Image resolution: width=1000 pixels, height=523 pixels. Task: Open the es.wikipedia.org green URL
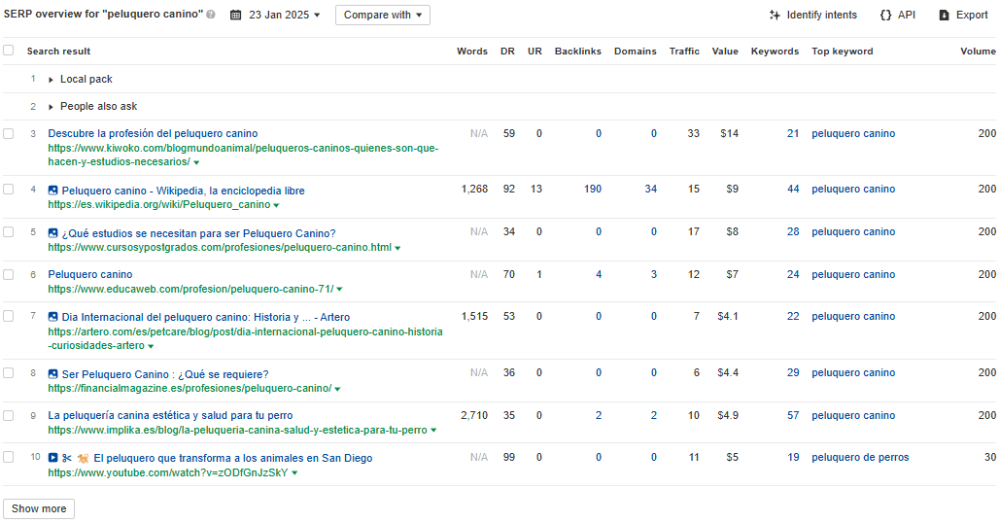click(x=159, y=204)
